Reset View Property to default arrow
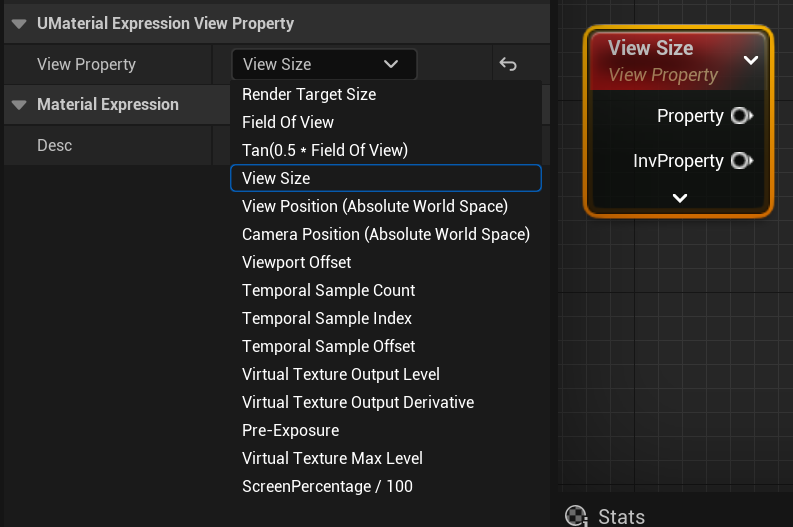793x527 pixels. (508, 64)
